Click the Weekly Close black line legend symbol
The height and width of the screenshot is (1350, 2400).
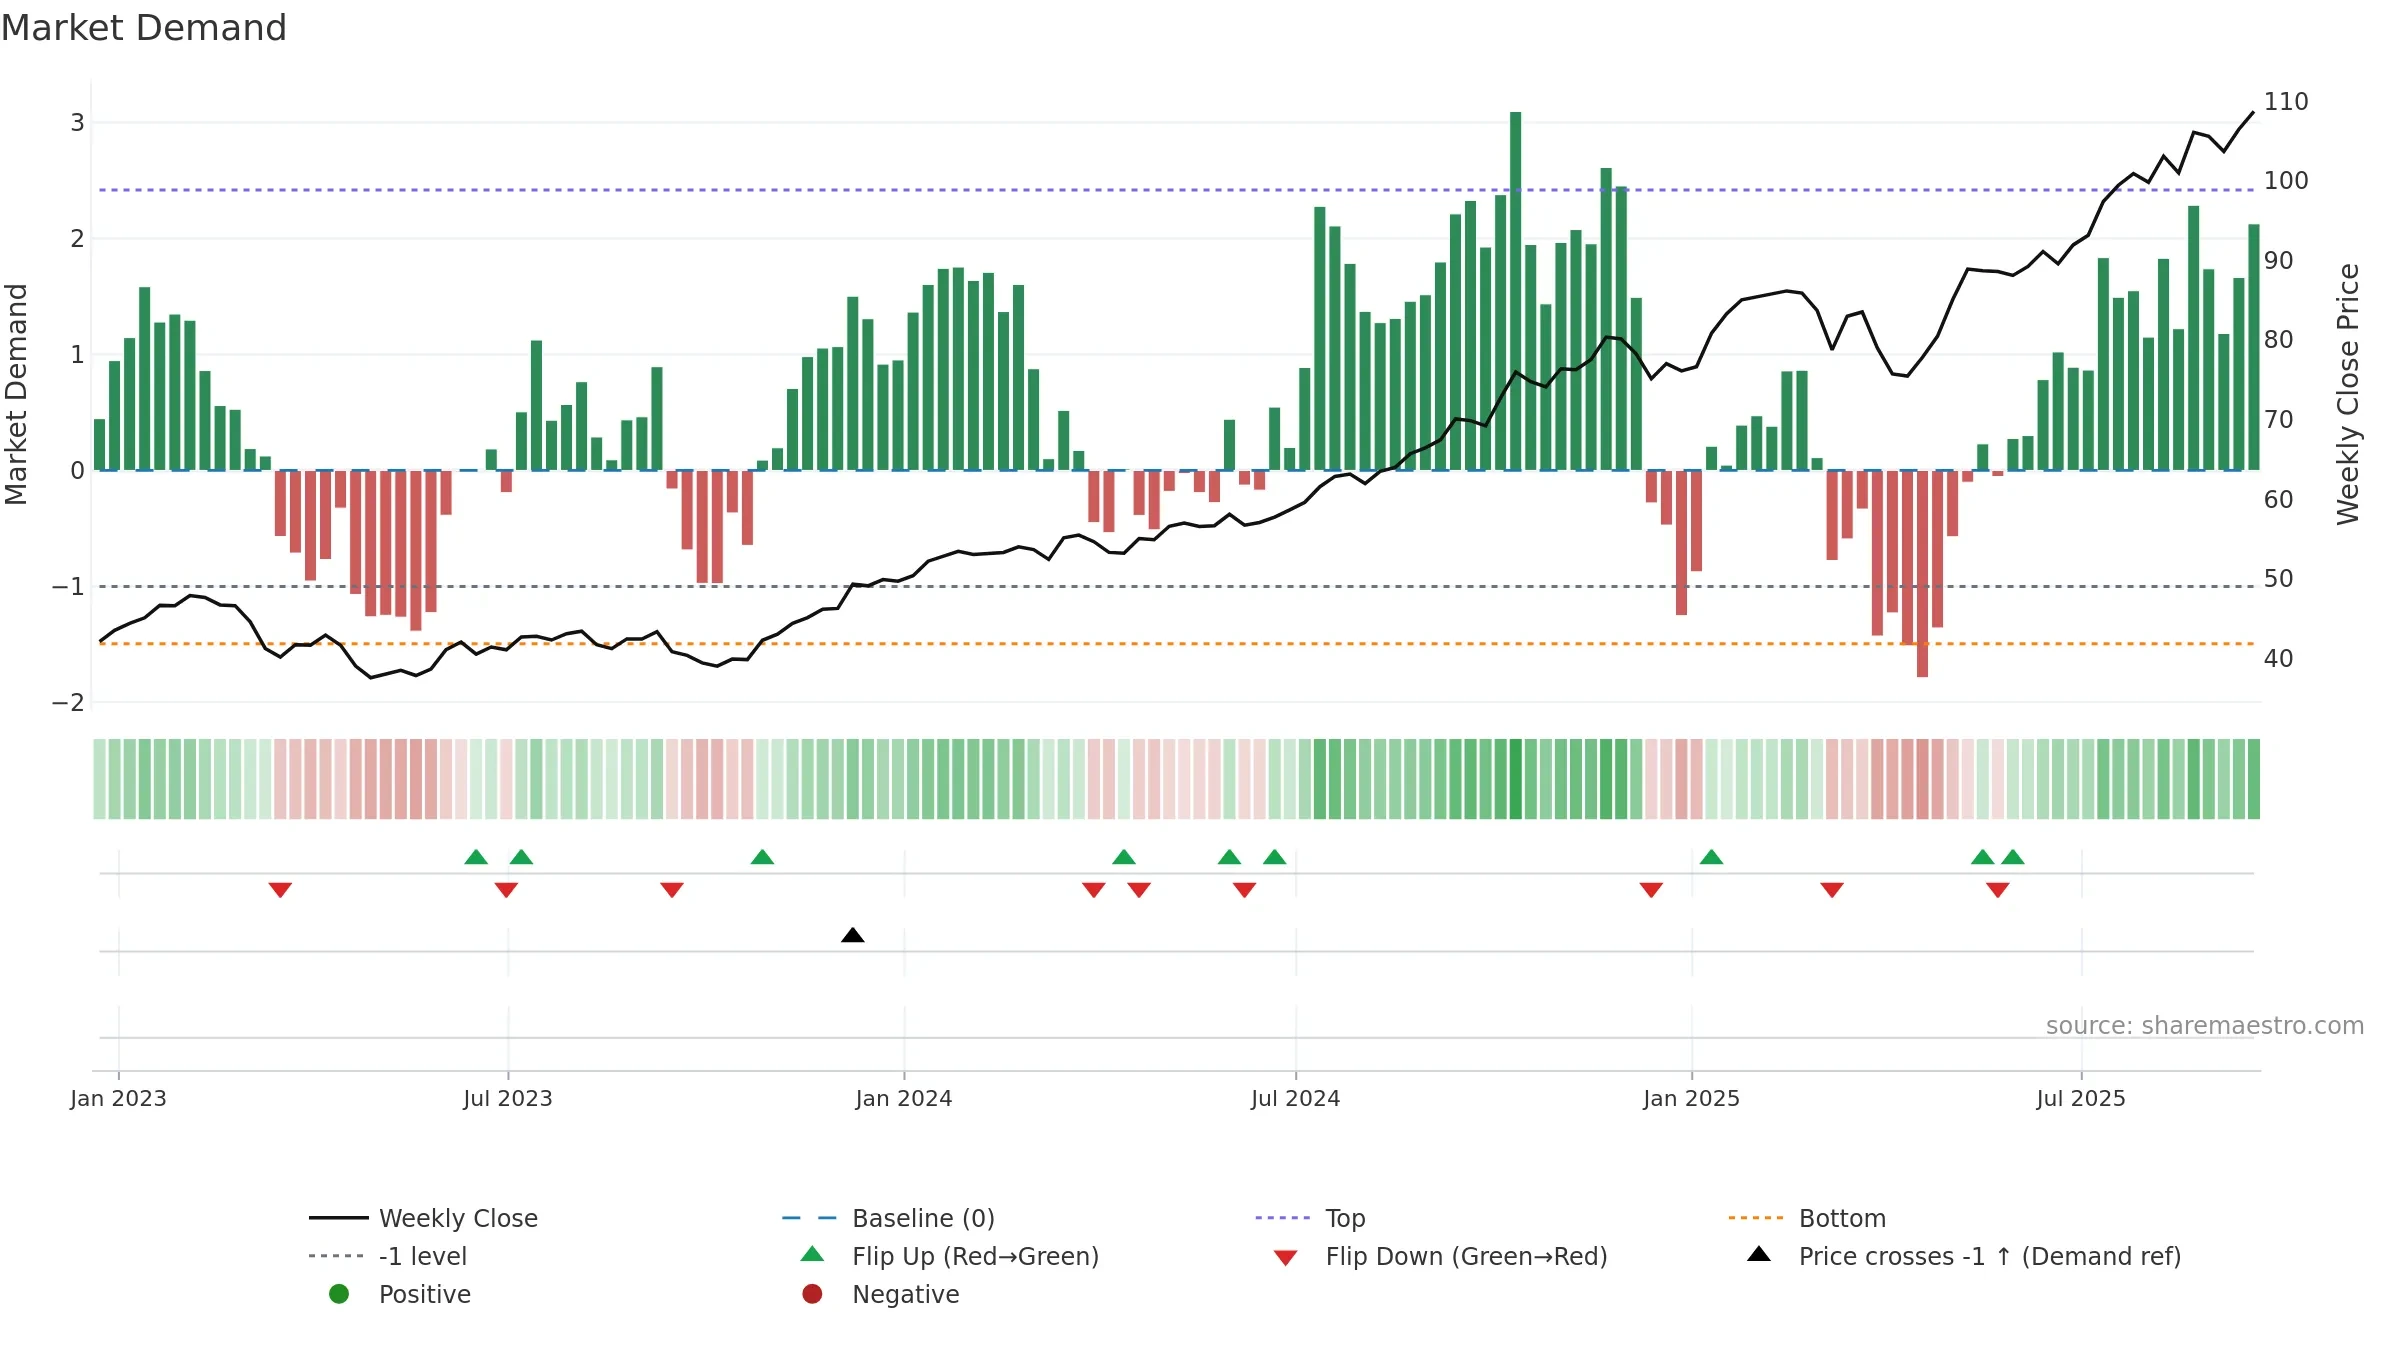pos(338,1218)
